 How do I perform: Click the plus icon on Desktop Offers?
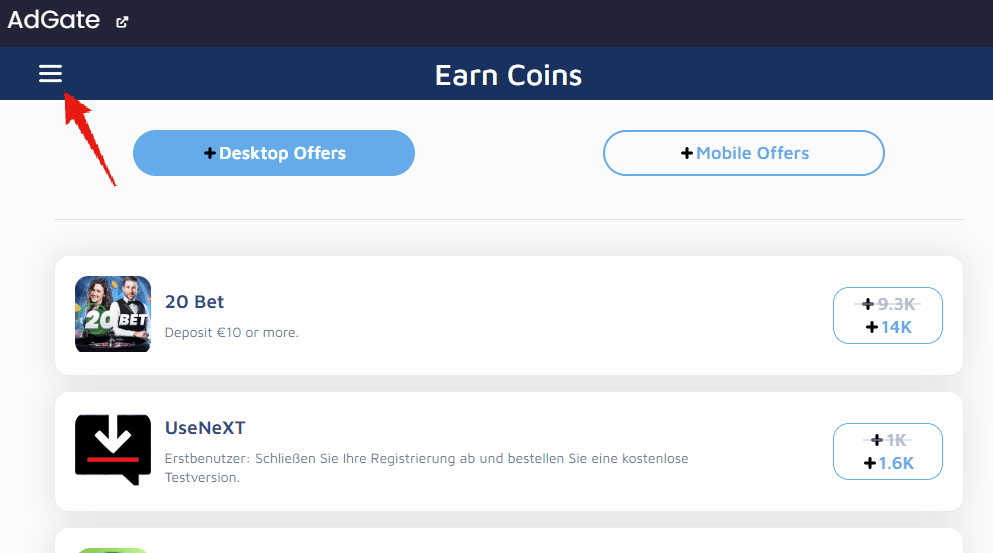click(210, 153)
